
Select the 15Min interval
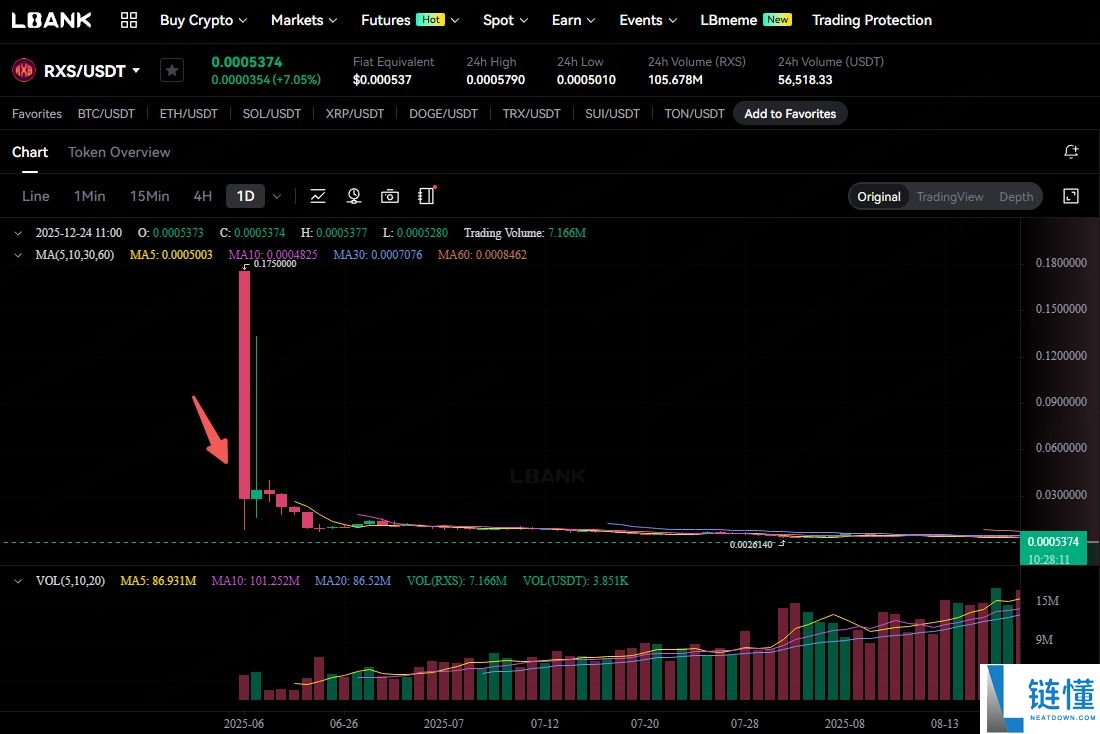pos(149,196)
